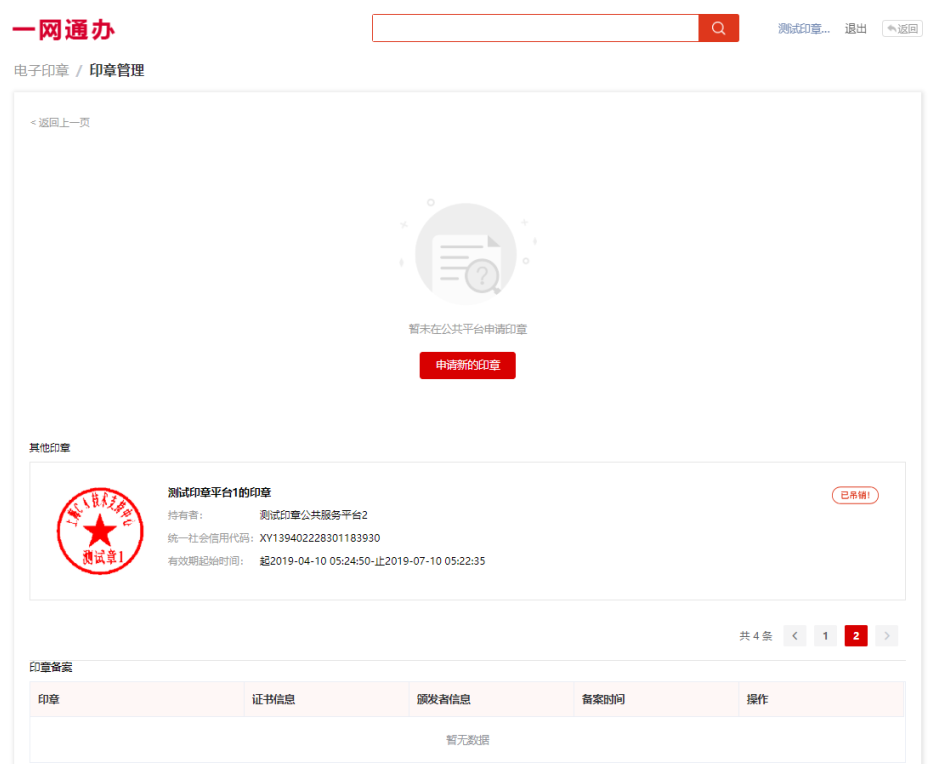The width and height of the screenshot is (941, 764).
Task: Click the 证书信息 column header
Action: coord(274,699)
